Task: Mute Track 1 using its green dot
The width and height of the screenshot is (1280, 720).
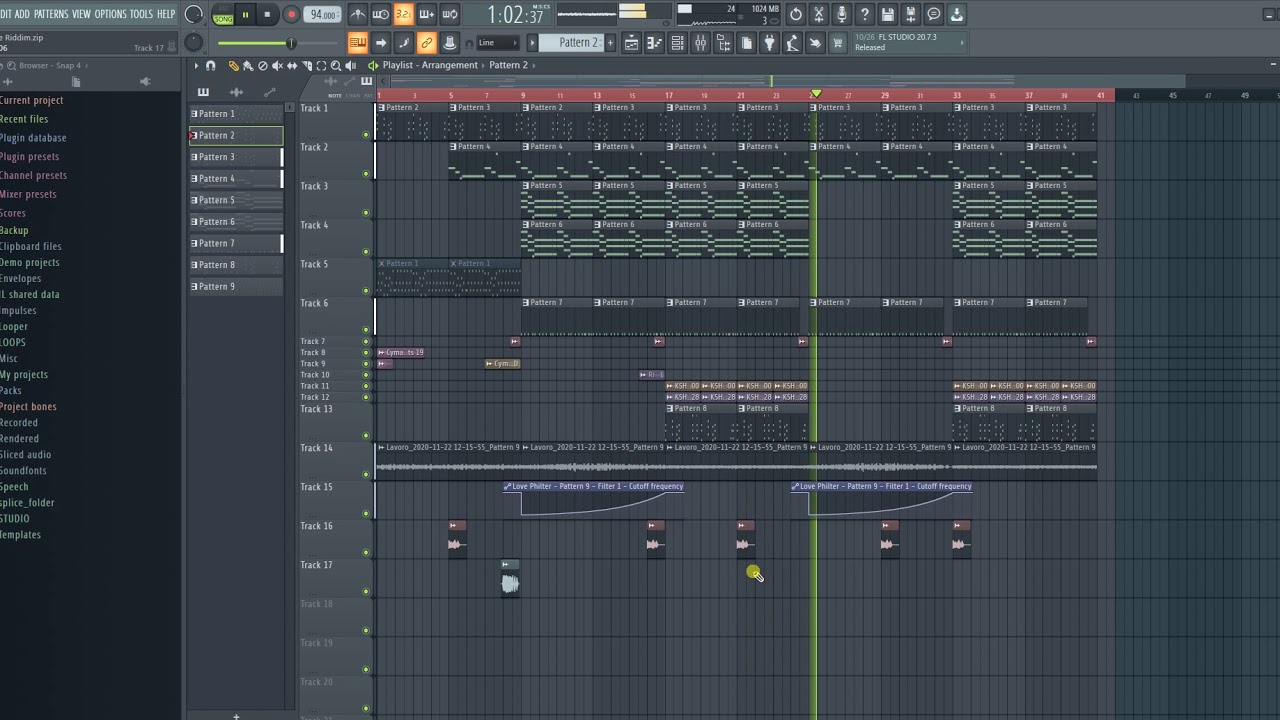Action: [x=366, y=135]
